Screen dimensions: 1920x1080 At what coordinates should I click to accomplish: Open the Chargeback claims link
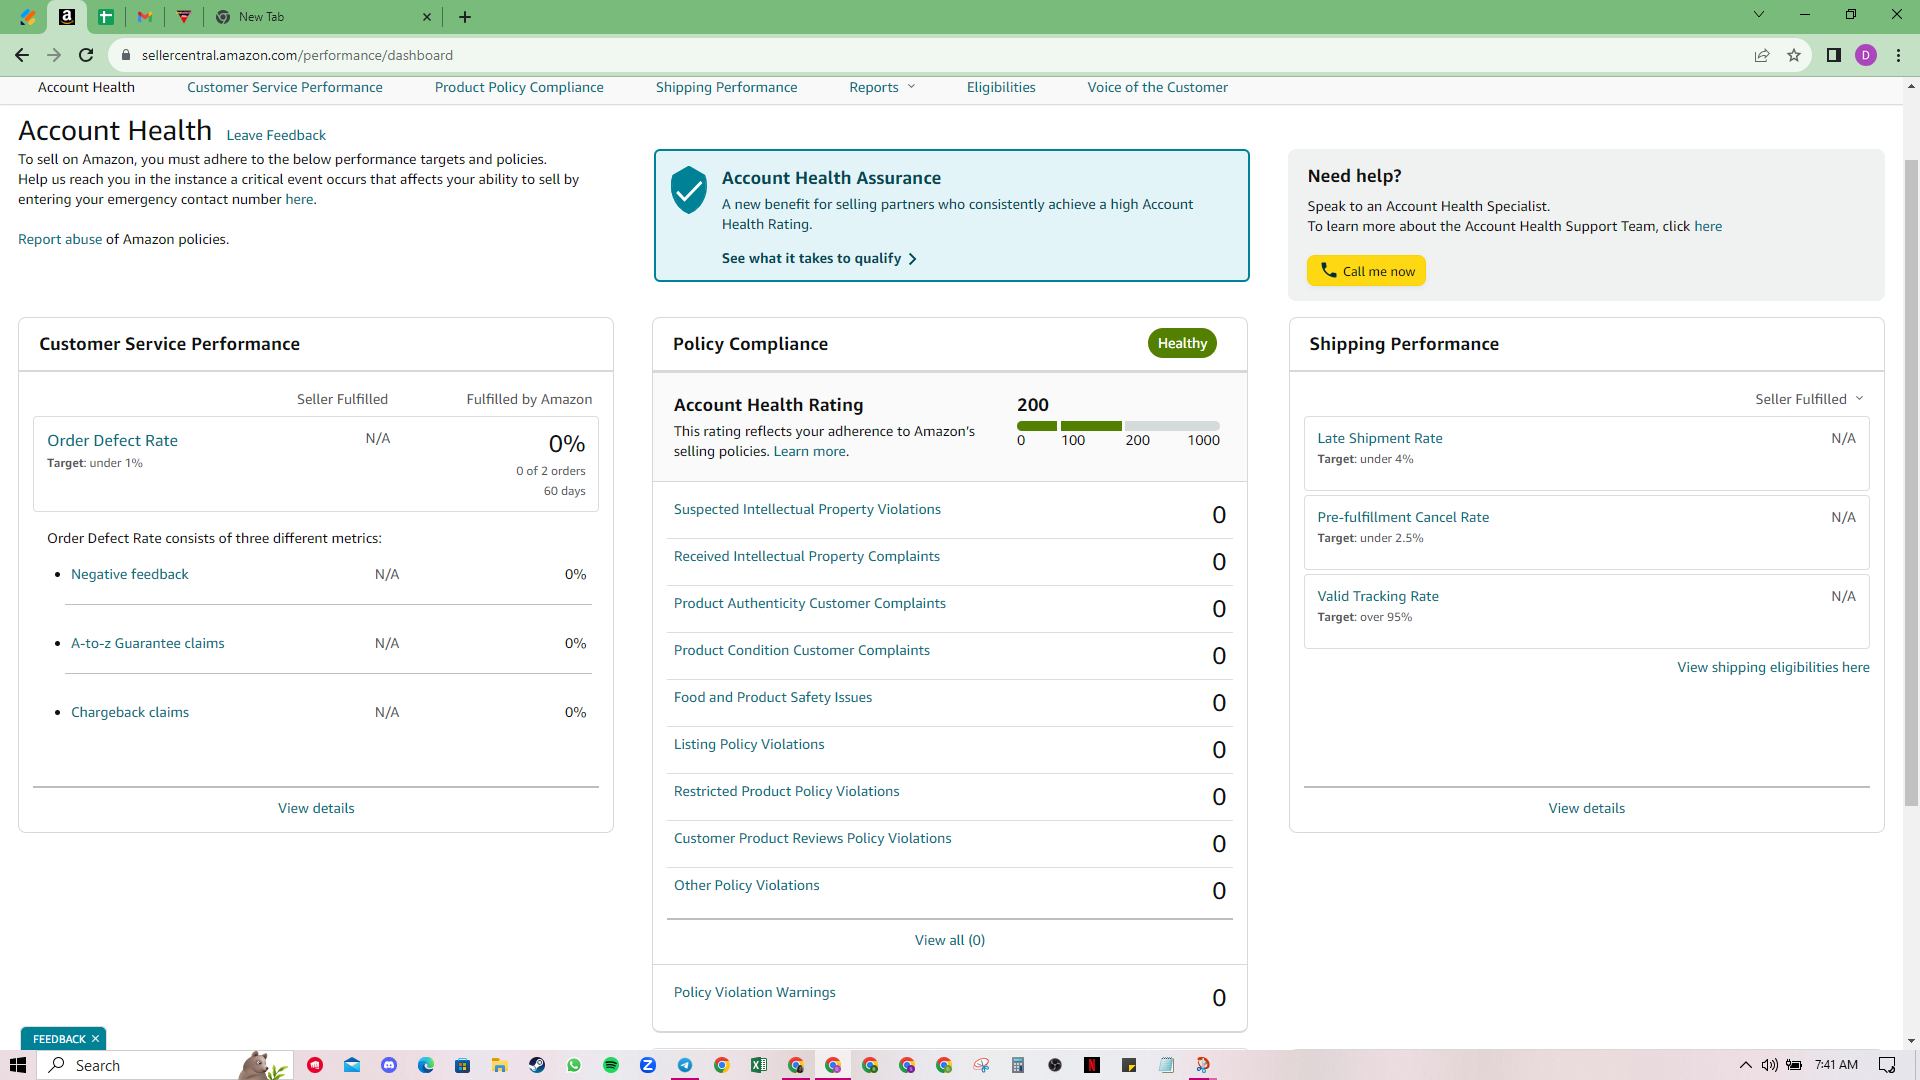pyautogui.click(x=130, y=713)
